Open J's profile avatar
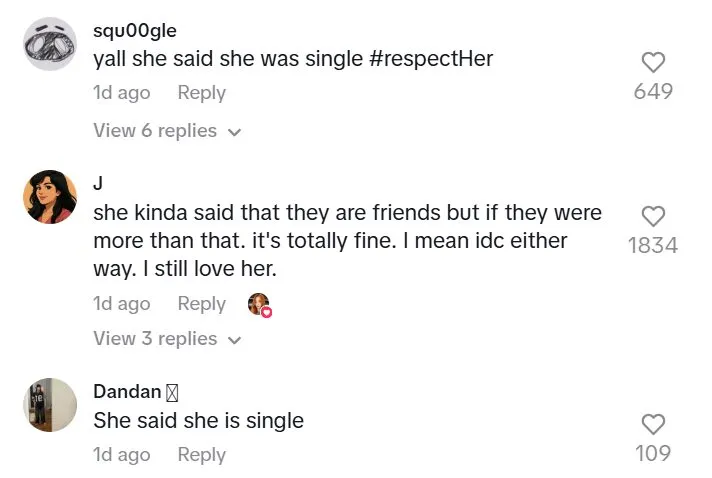 (50, 196)
